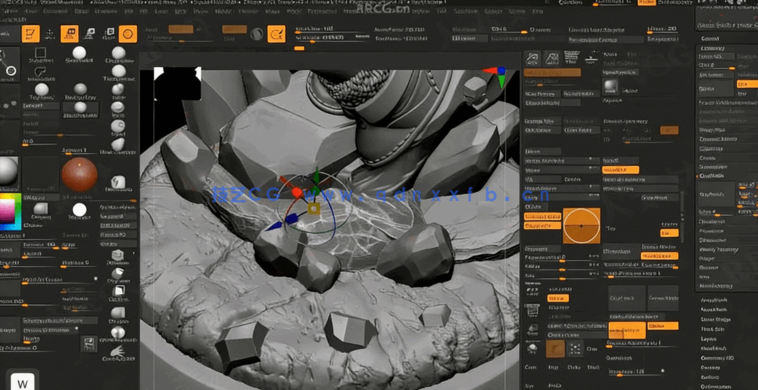Image resolution: width=758 pixels, height=390 pixels.
Task: Click the comb-like third icon in right panel
Action: (571, 58)
